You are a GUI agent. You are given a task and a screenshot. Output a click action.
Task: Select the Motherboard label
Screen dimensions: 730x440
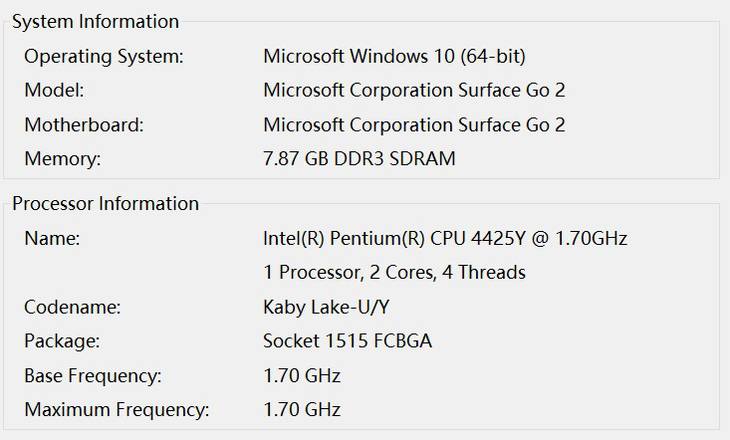pyautogui.click(x=84, y=125)
